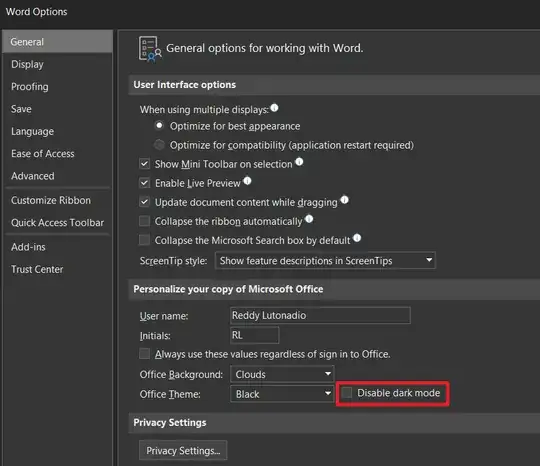
Task: Uncheck Enable Live Preview checkbox
Action: tap(144, 183)
